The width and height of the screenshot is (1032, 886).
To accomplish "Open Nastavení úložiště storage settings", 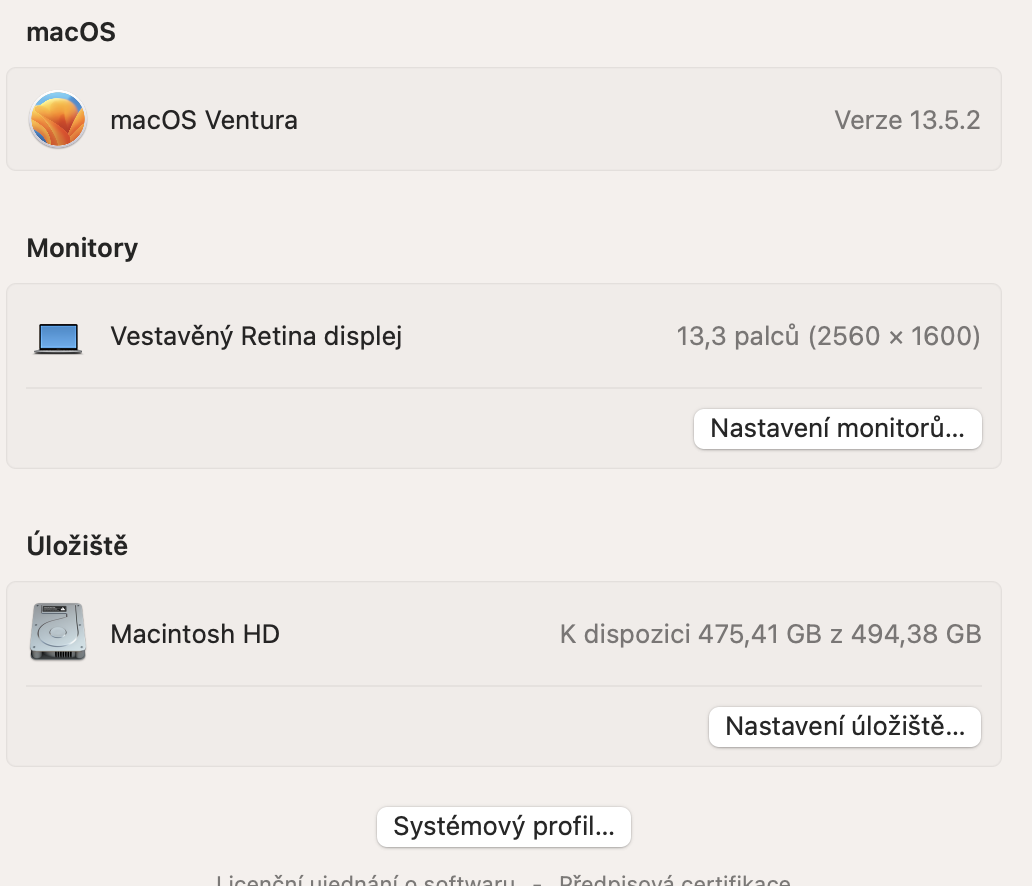I will (844, 727).
